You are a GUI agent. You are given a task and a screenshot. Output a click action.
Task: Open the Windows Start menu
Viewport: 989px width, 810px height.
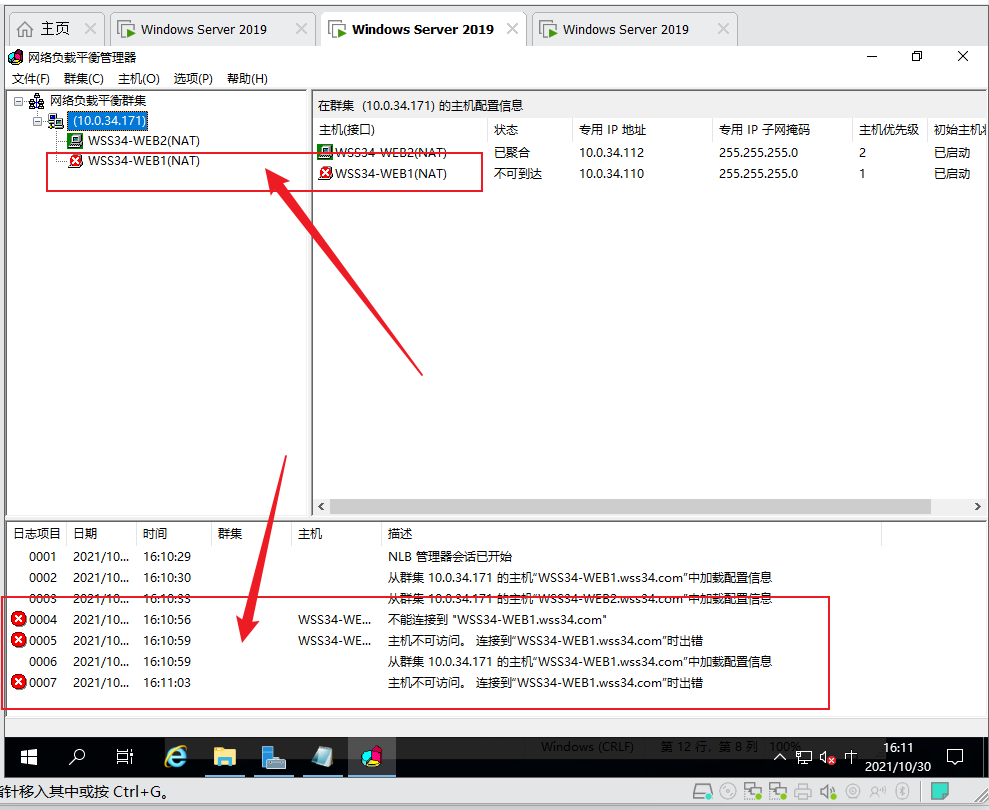coord(29,757)
